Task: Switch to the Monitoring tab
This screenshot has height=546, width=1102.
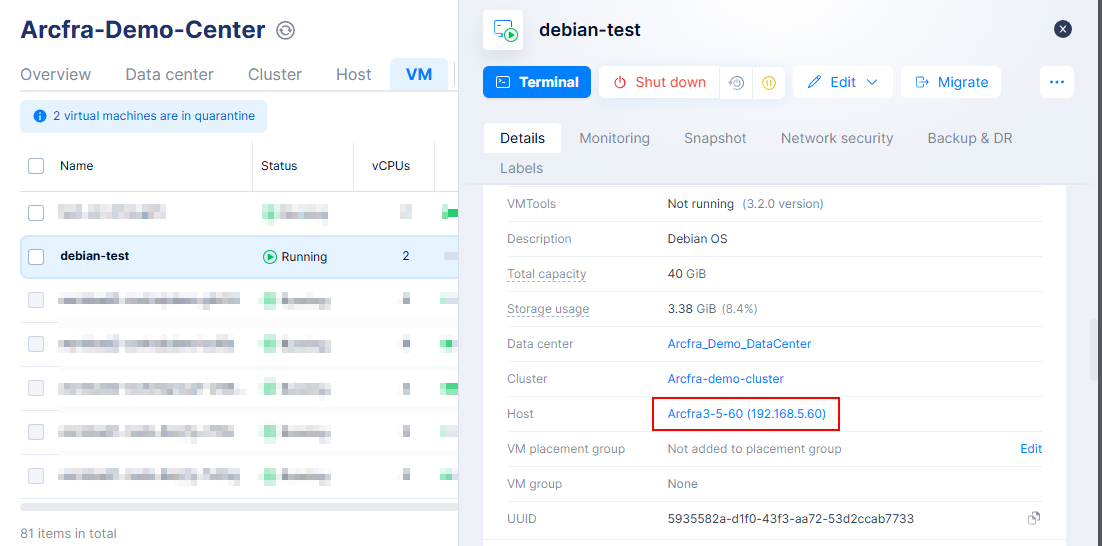Action: [x=614, y=138]
